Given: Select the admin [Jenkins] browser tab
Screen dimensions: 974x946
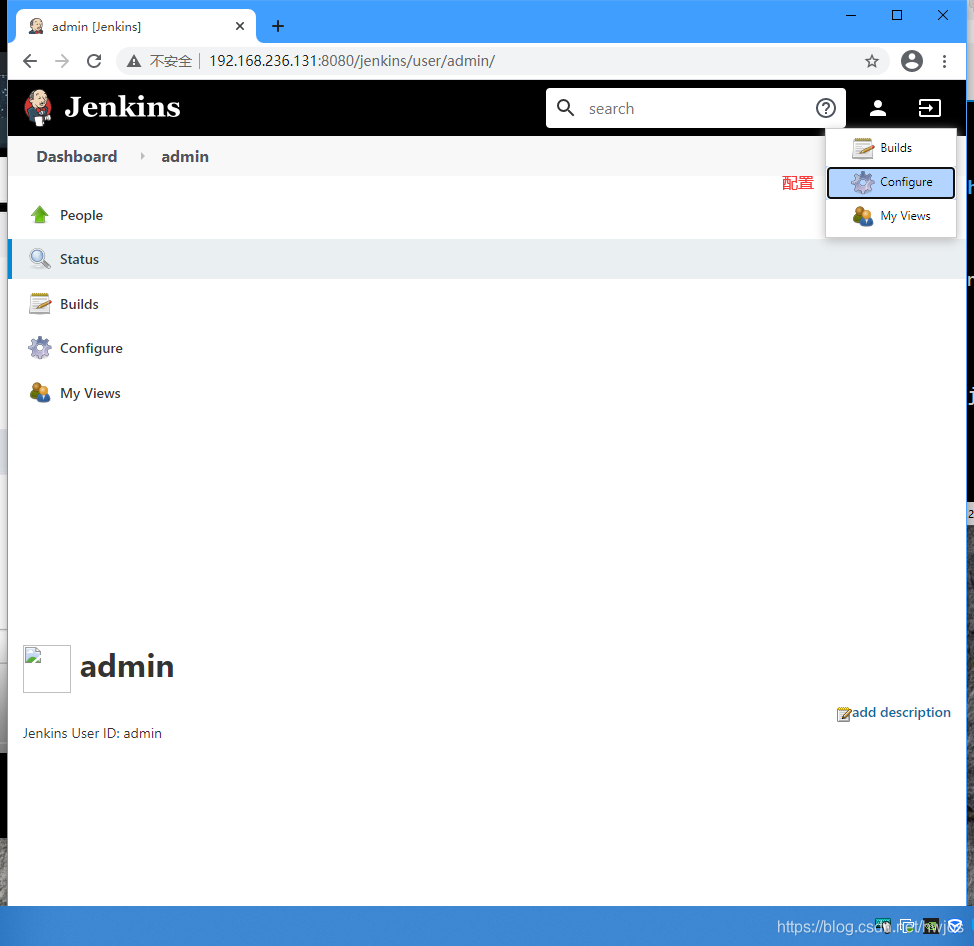Looking at the screenshot, I should click(x=135, y=26).
